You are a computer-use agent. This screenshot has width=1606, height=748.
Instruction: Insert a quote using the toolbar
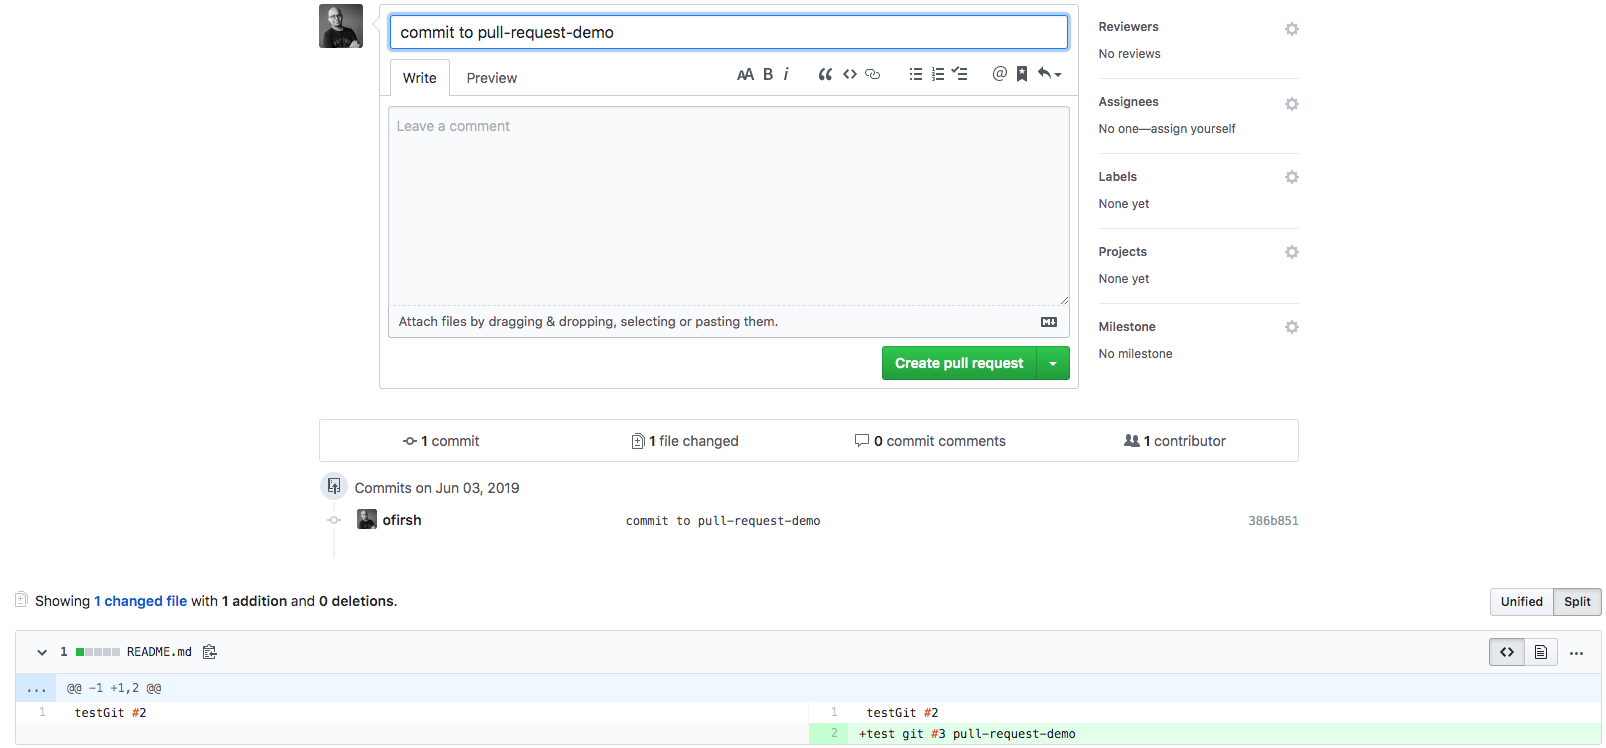(x=825, y=74)
